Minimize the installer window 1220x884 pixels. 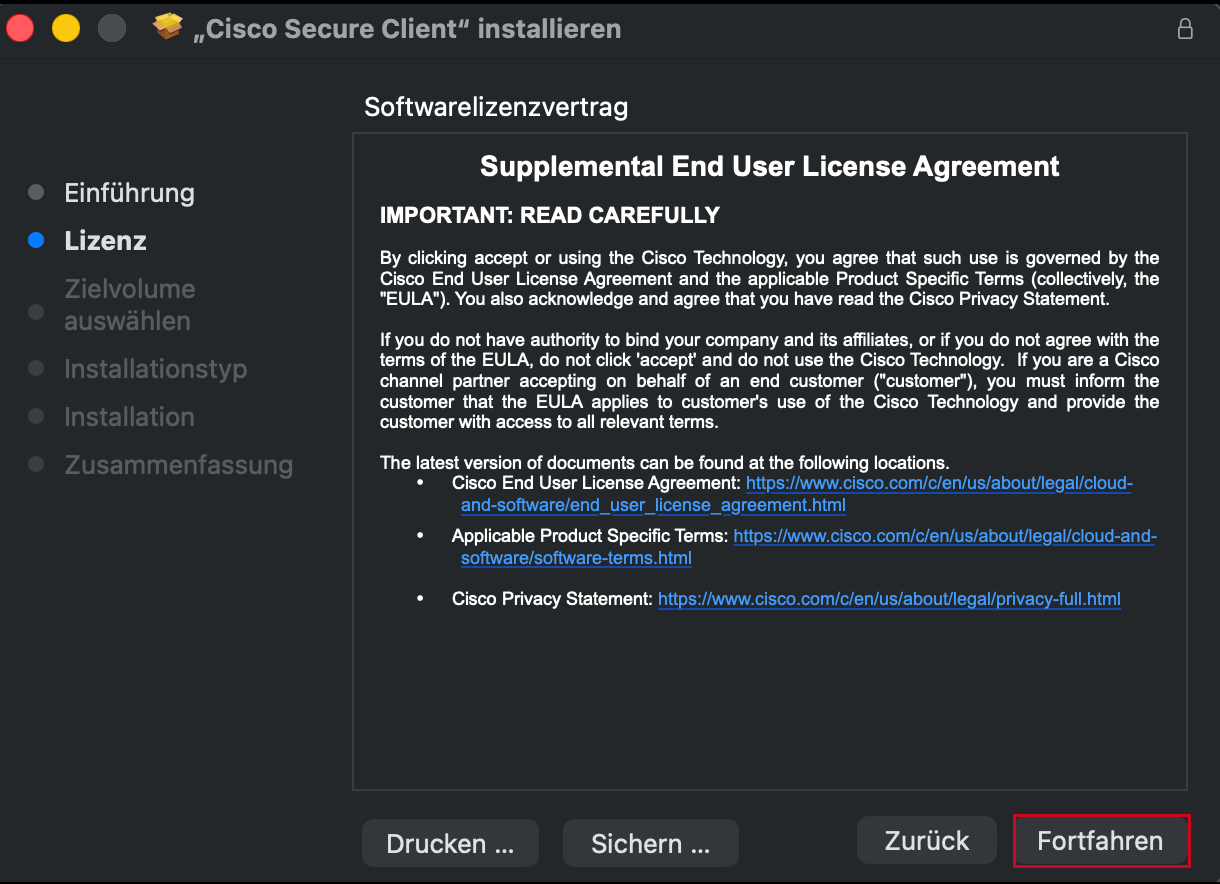(66, 28)
